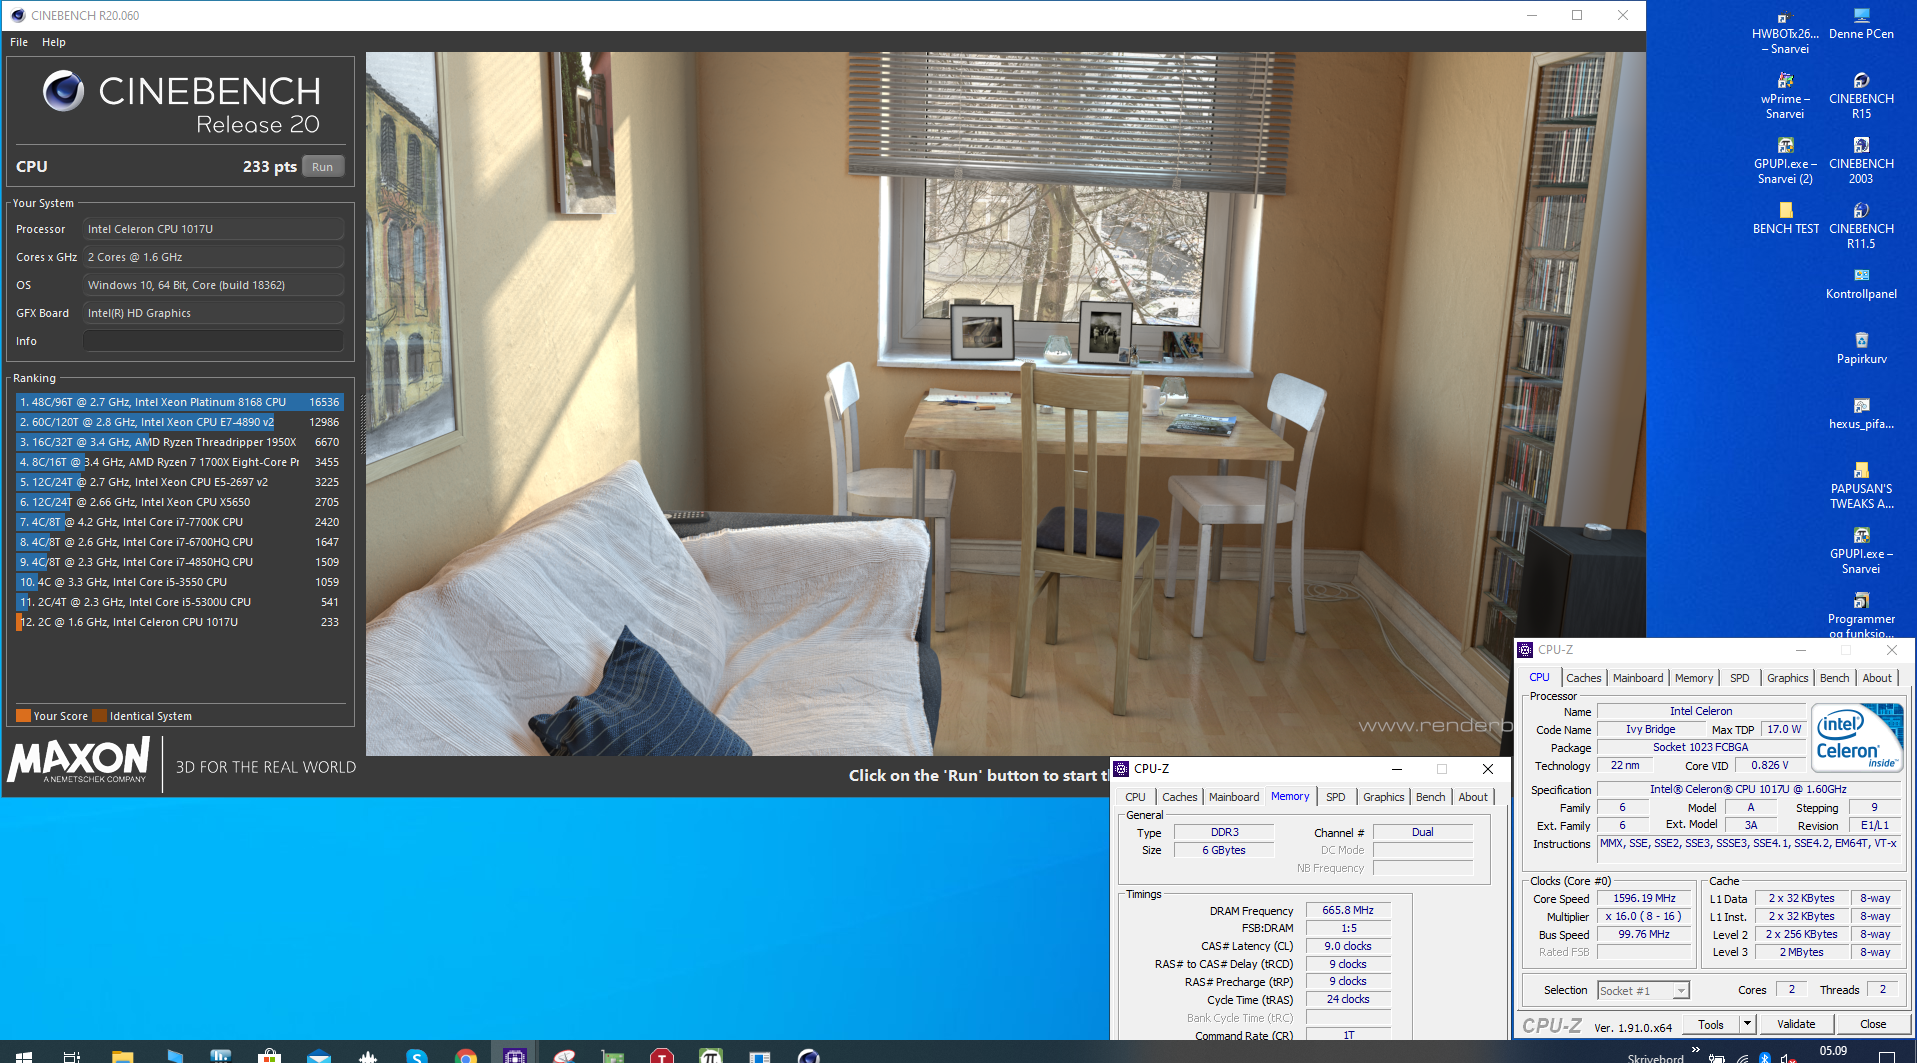Open Task View from the taskbar
The width and height of the screenshot is (1917, 1063).
click(71, 1056)
